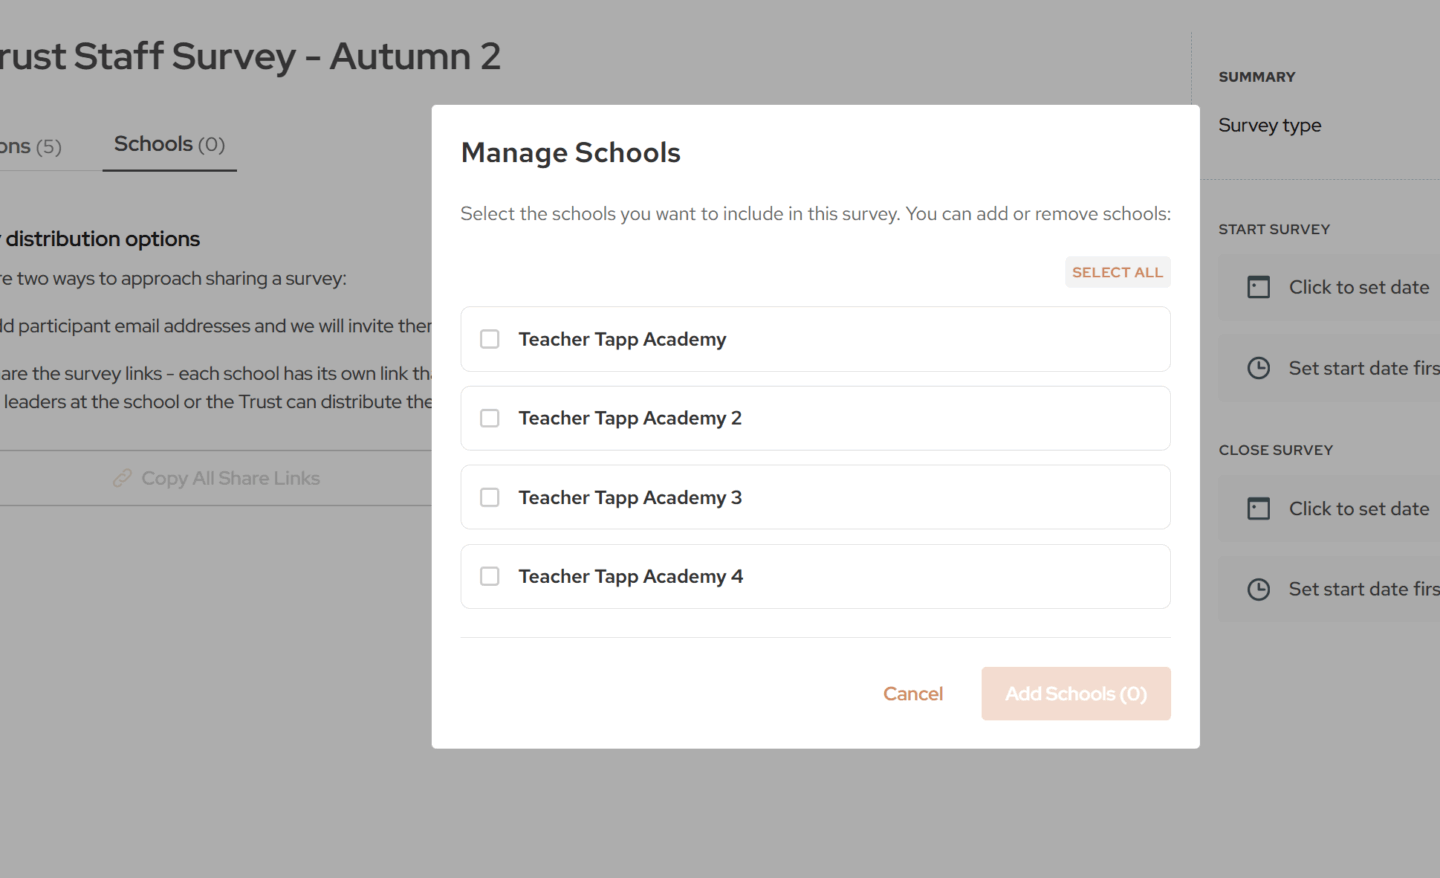Select the Copy All Share Links text
The width and height of the screenshot is (1440, 878).
[230, 478]
